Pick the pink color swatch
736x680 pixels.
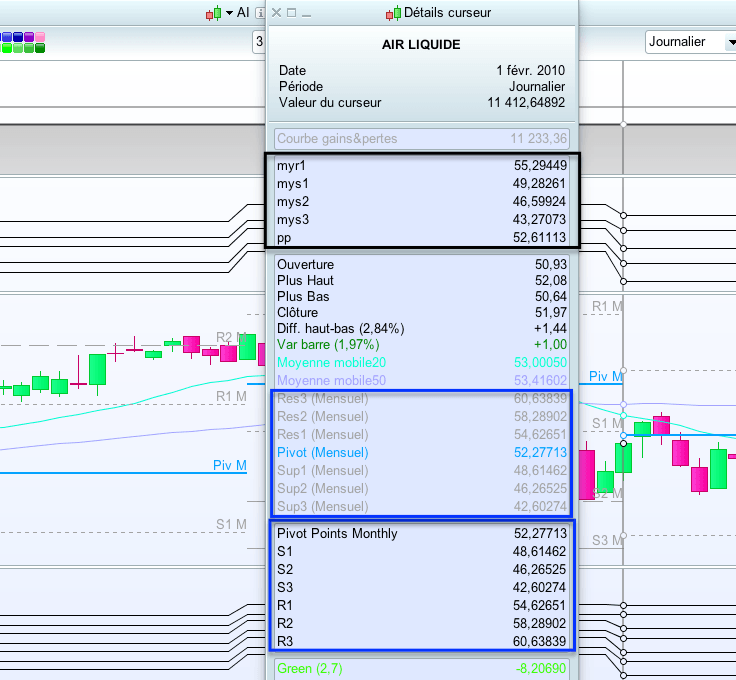pos(40,37)
